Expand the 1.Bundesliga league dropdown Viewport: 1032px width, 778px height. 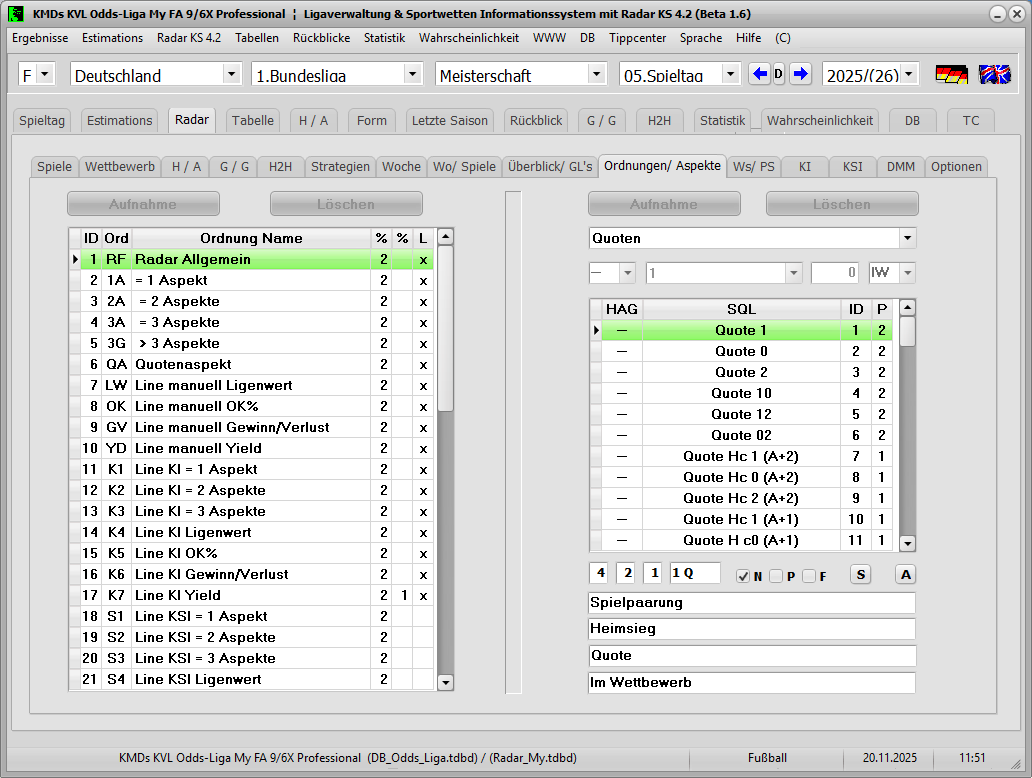(x=412, y=75)
